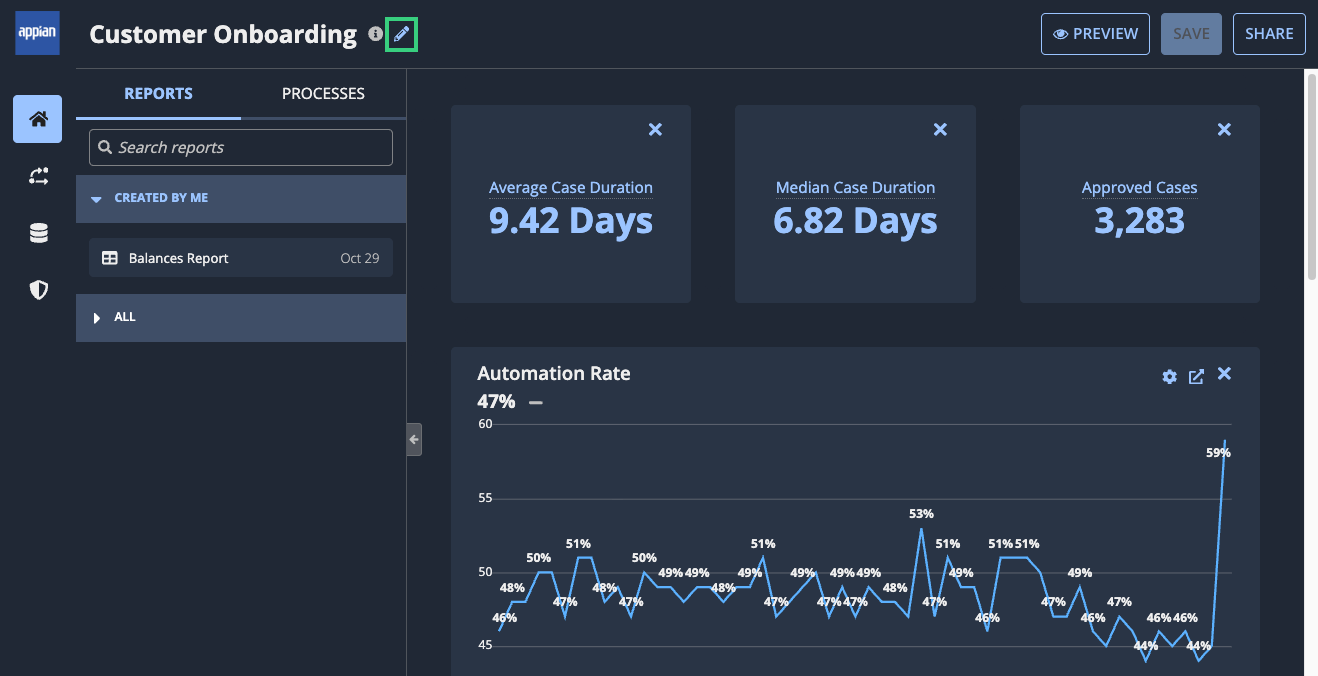Click the info icon beside Customer Onboarding
This screenshot has height=676, width=1318.
coord(375,34)
